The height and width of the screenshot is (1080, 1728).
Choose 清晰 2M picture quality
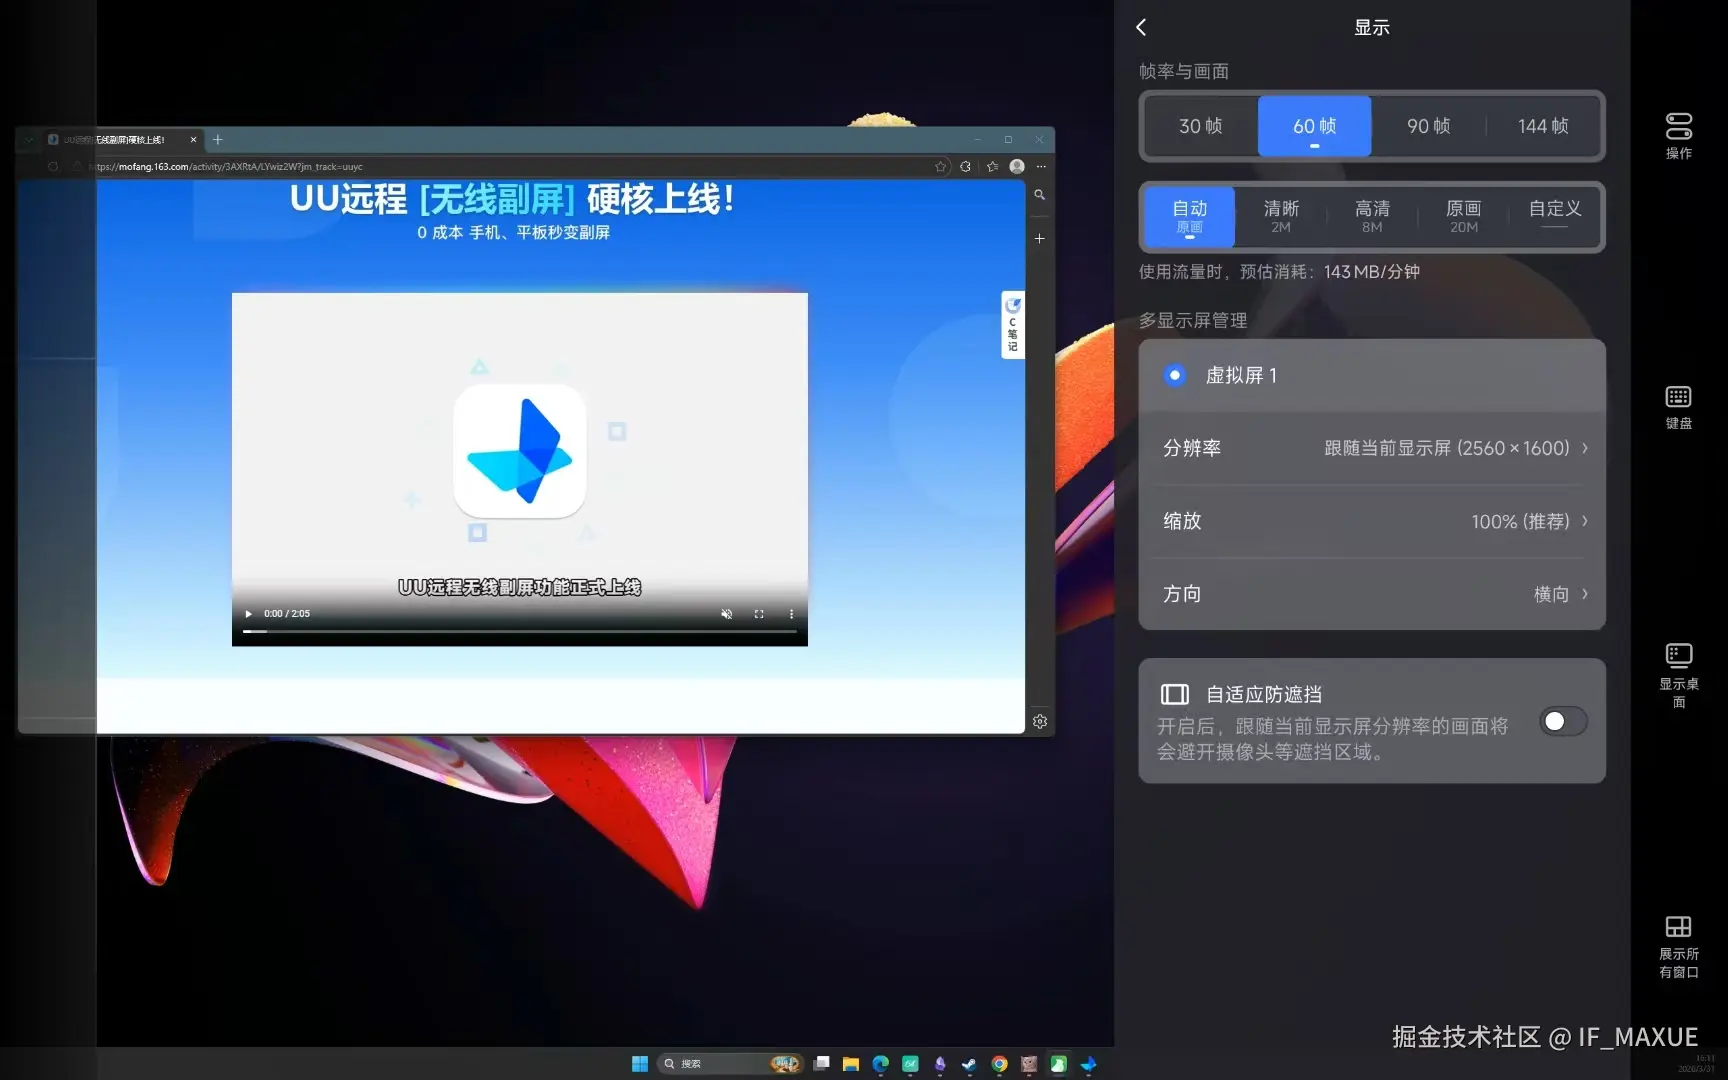click(1281, 217)
